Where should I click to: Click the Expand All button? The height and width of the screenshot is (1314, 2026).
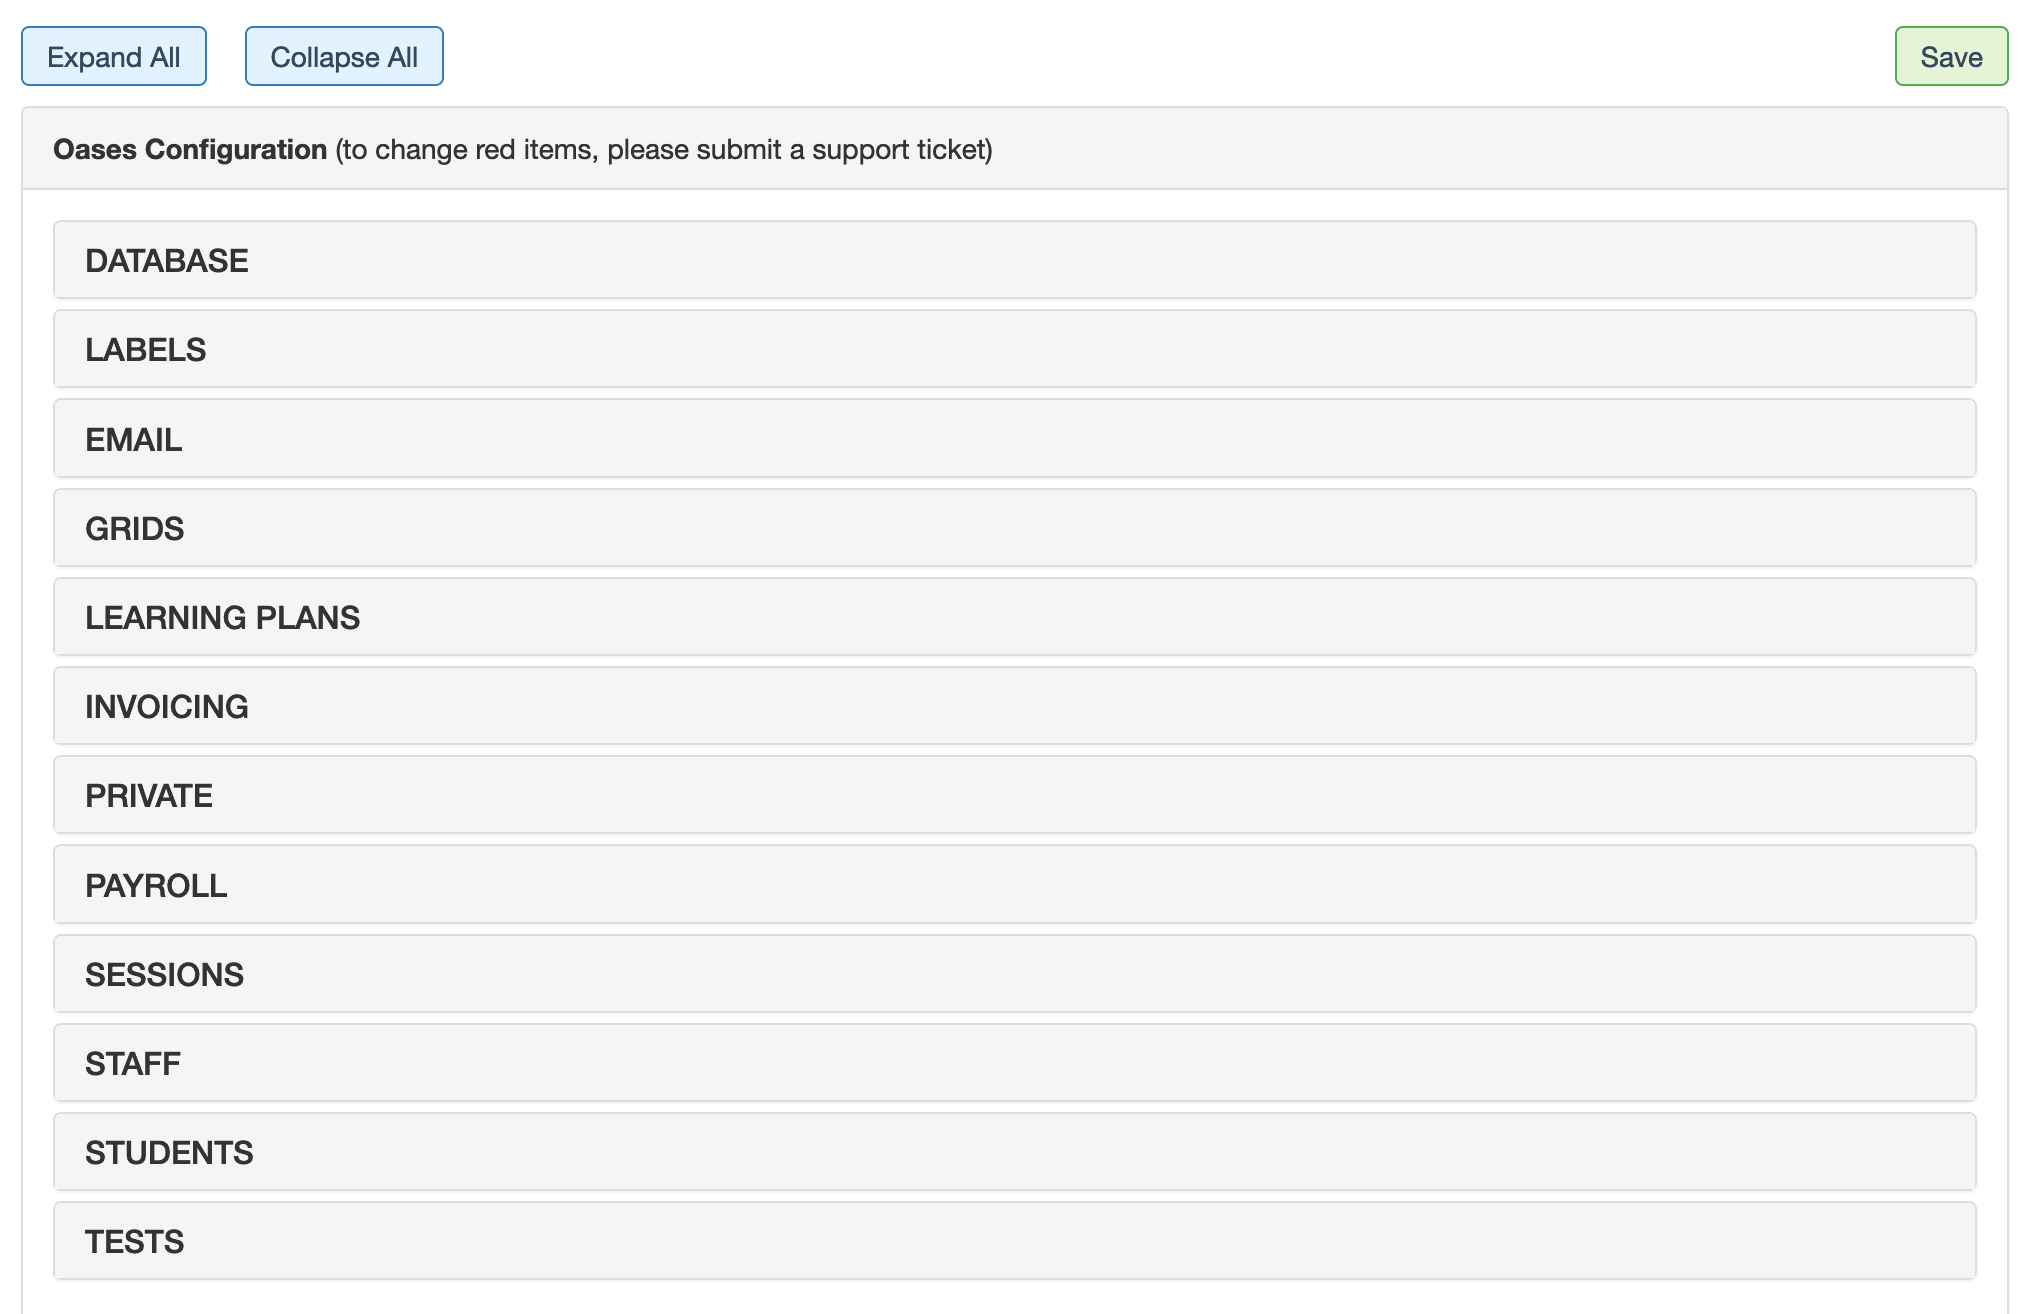[x=113, y=57]
